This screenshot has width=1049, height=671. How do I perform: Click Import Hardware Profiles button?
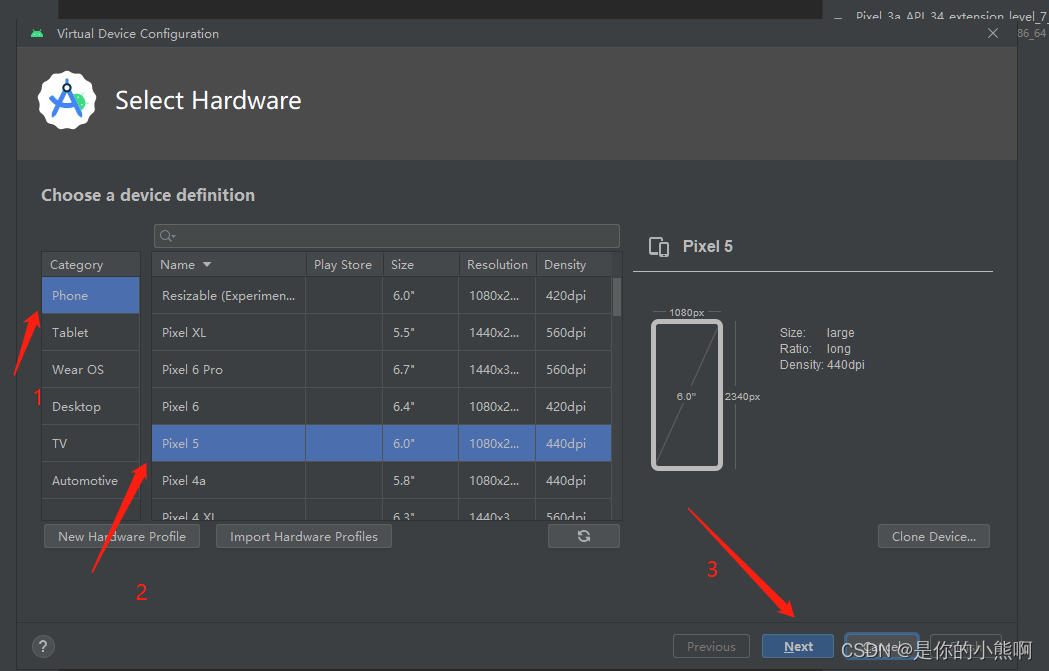304,537
